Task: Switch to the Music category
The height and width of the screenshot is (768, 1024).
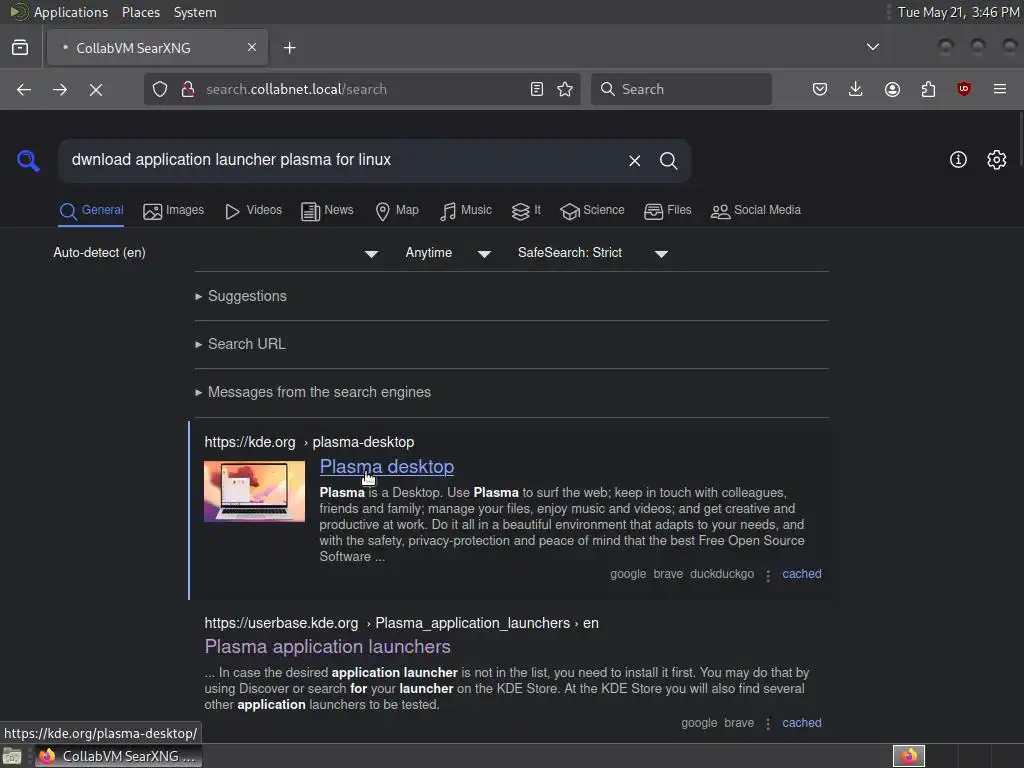Action: [x=466, y=210]
